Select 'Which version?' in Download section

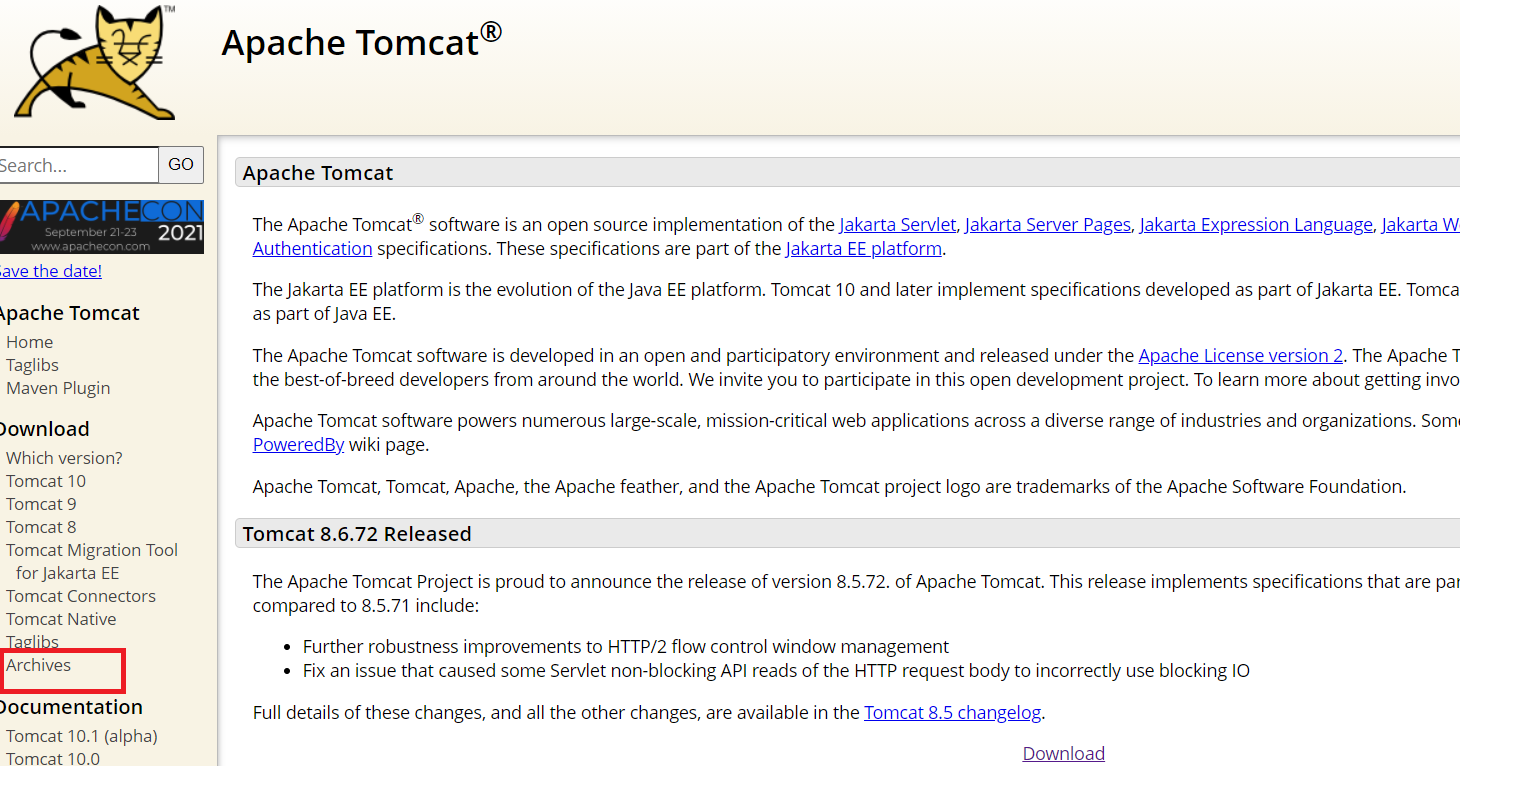(63, 457)
